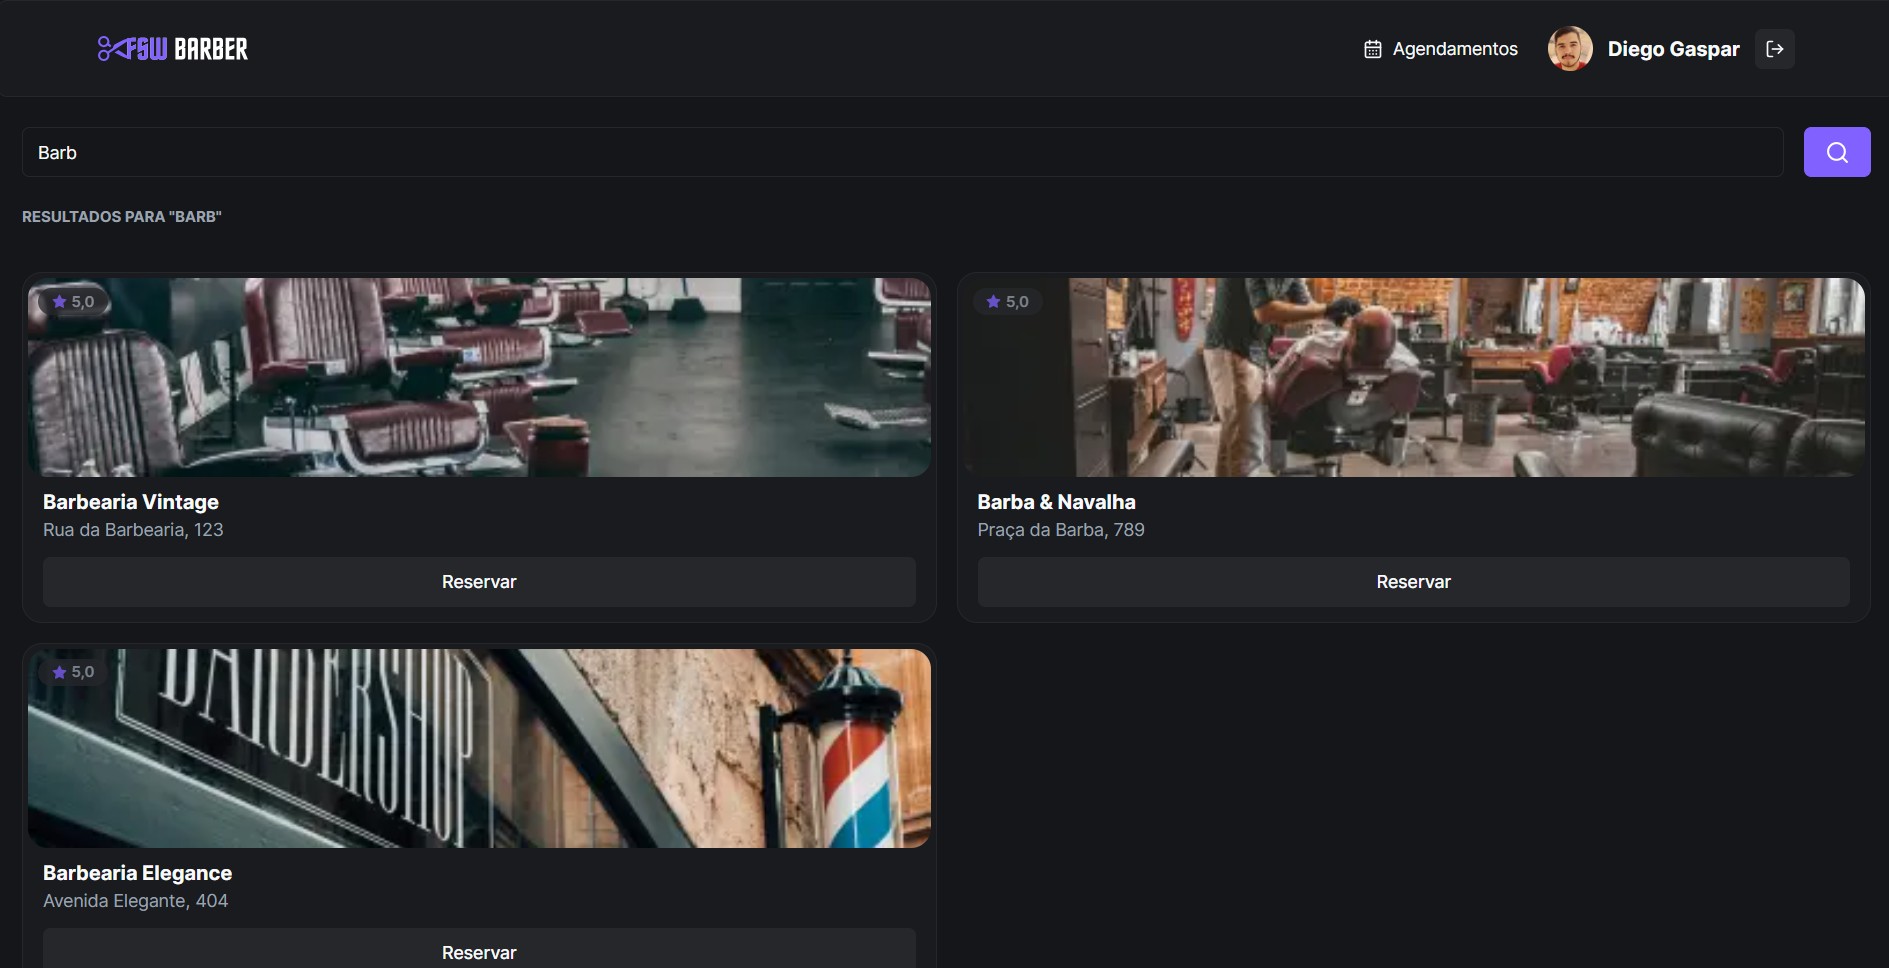1889x968 pixels.
Task: Click the star rating badge on Barba & Navalha
Action: [x=1007, y=302]
